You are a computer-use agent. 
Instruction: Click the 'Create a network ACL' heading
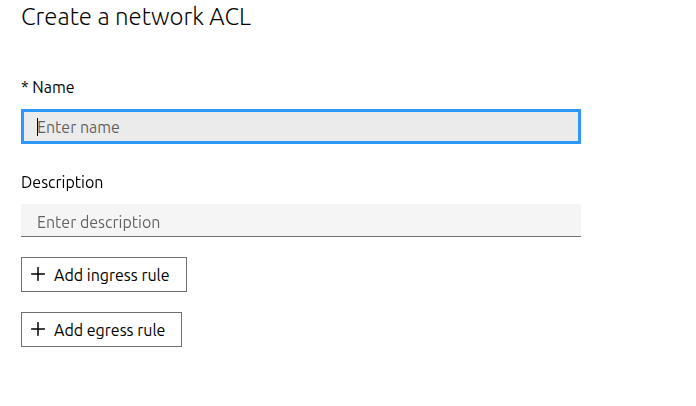136,17
